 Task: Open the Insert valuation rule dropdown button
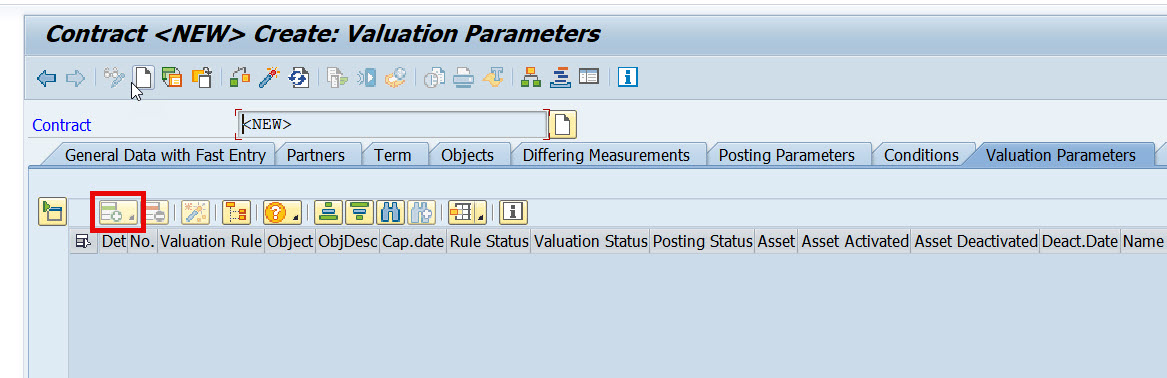[118, 213]
